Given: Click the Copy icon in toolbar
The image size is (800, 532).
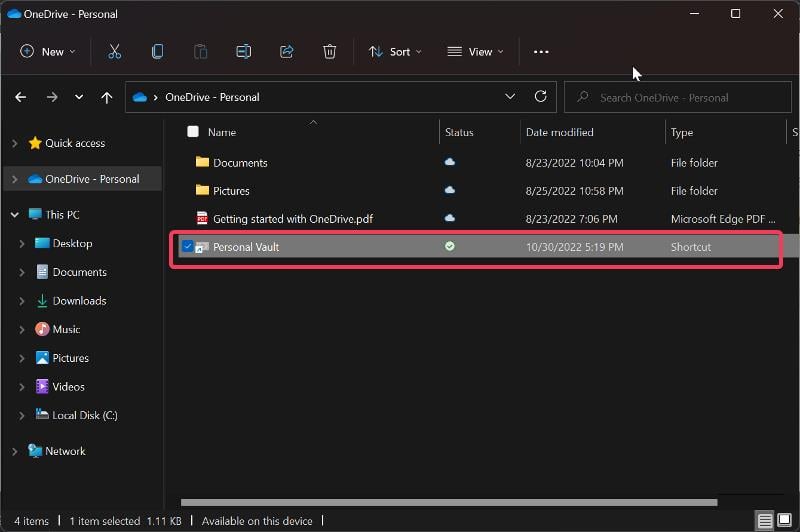Looking at the screenshot, I should point(158,52).
